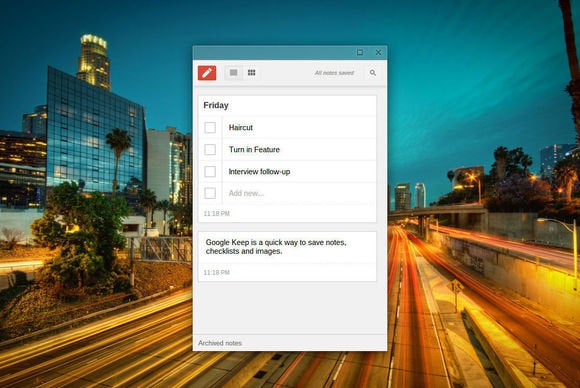Click the Haircut list item text

(x=240, y=128)
